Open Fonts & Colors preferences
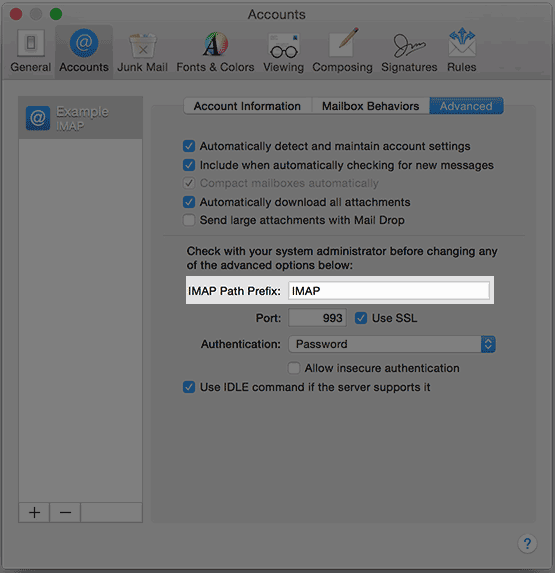This screenshot has height=573, width=555. (x=215, y=51)
